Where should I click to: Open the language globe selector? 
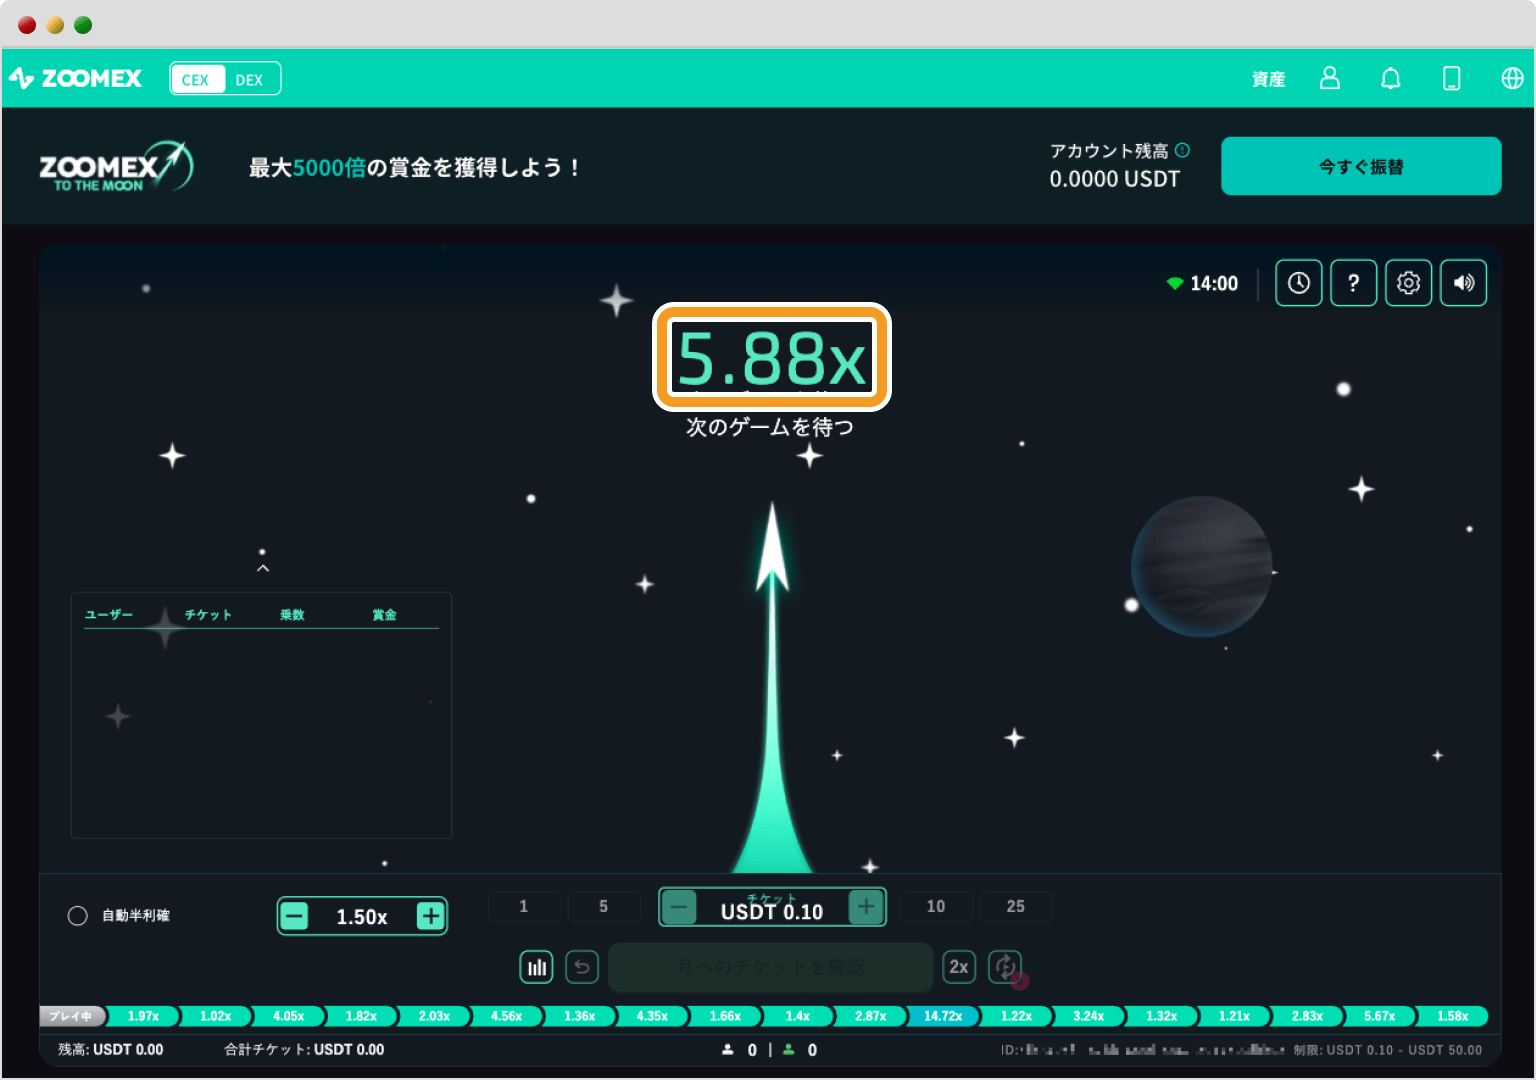(1513, 78)
